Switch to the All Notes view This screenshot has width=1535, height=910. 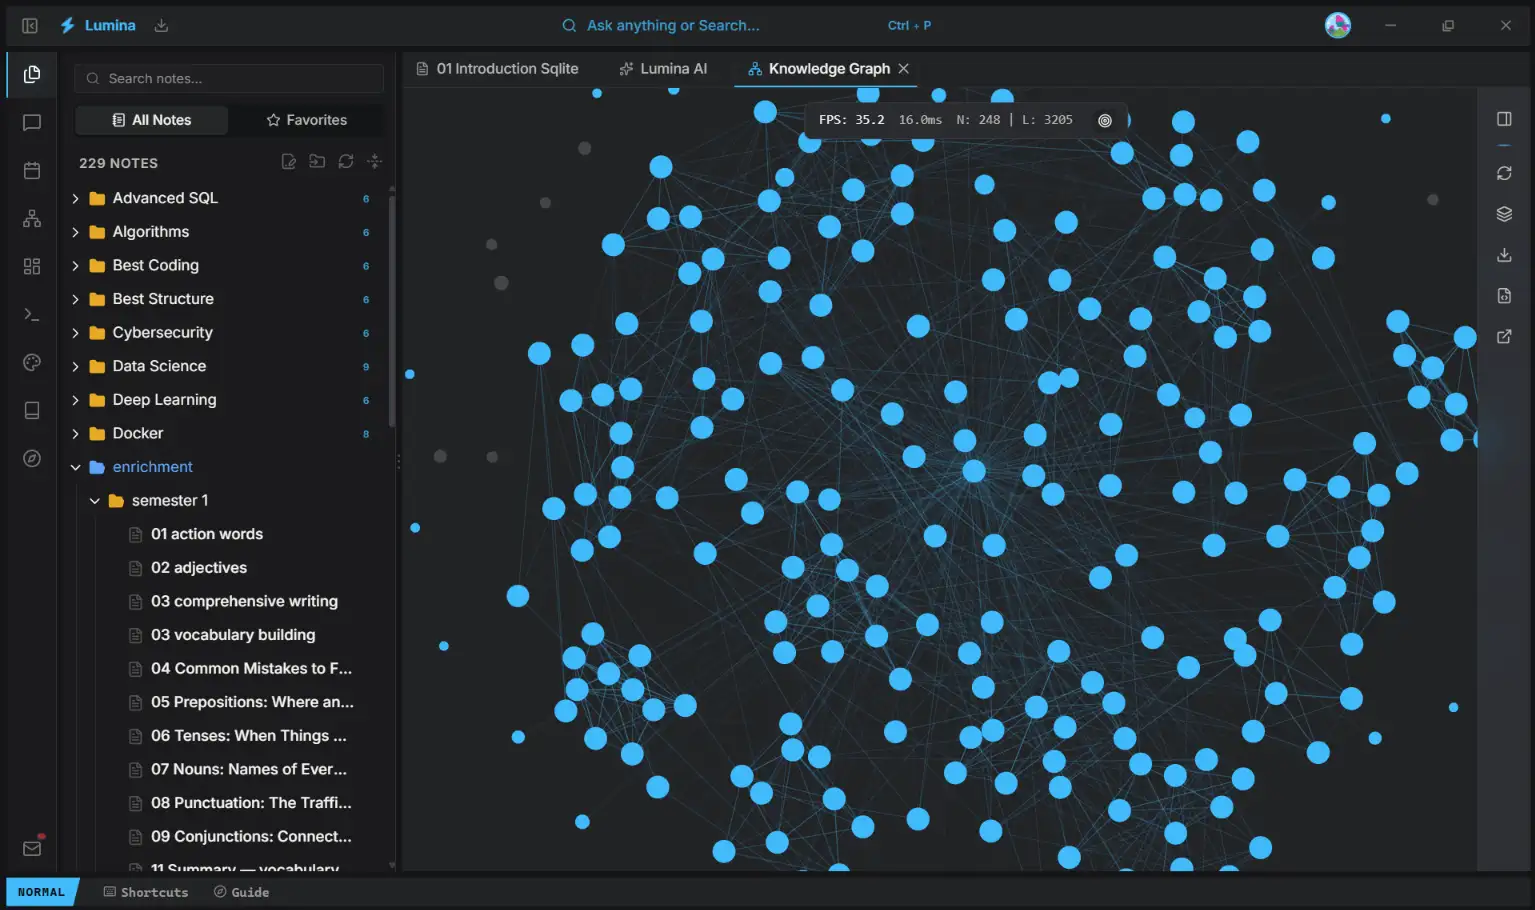[x=152, y=120]
